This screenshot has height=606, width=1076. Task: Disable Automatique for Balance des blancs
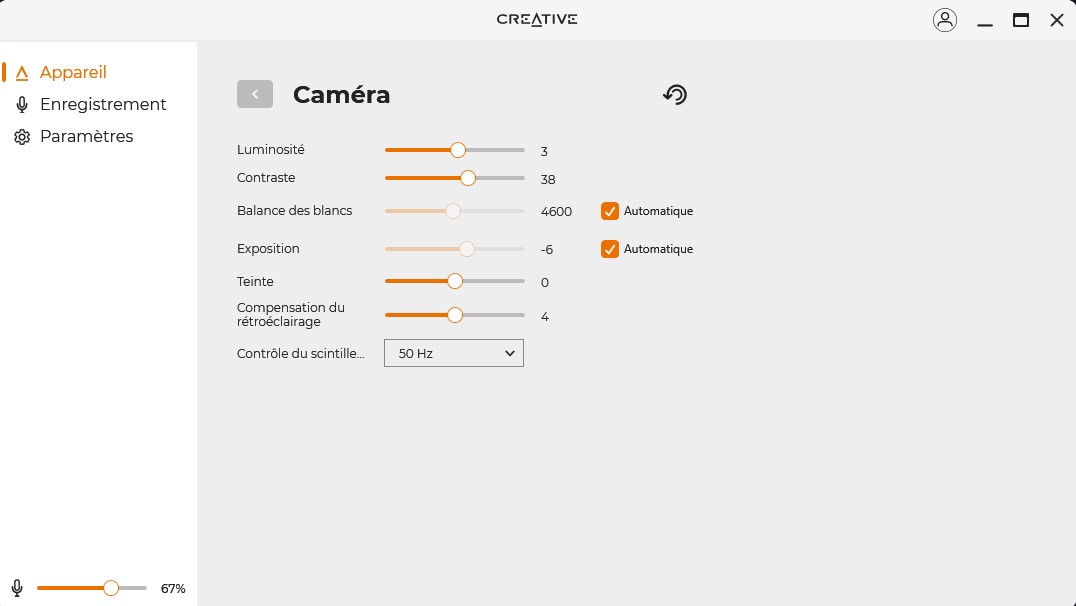pos(610,211)
